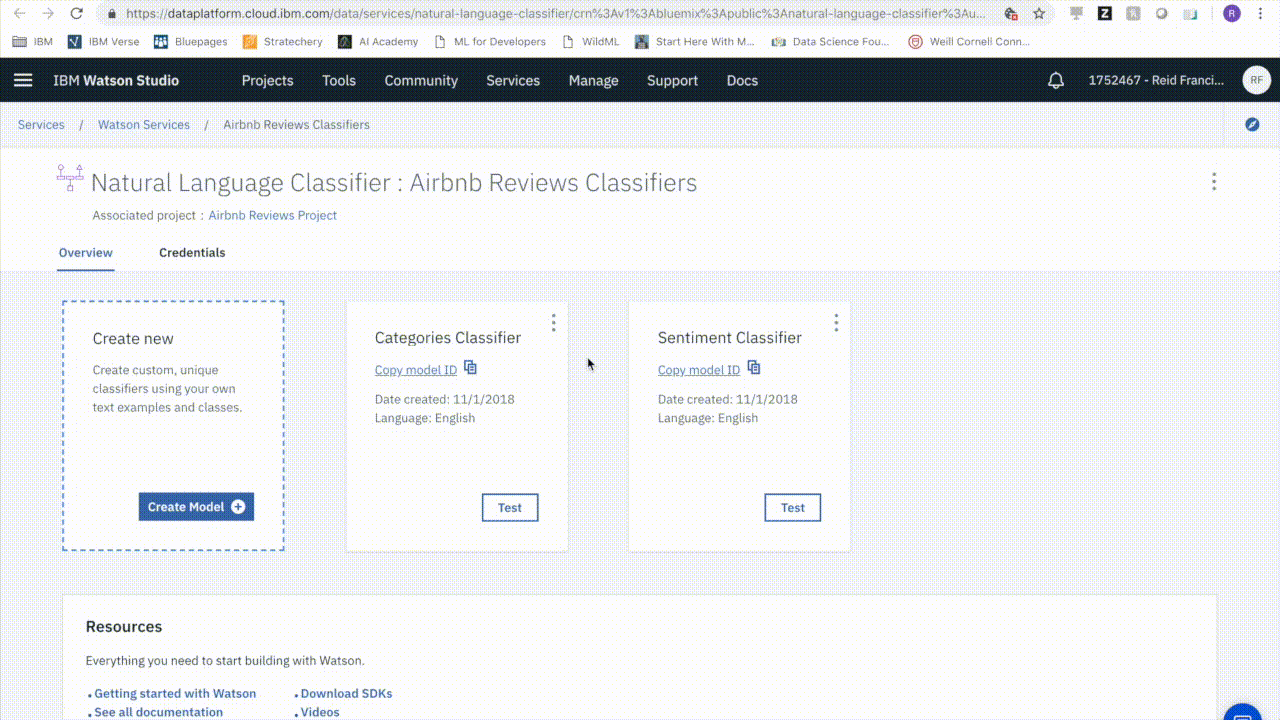Click the Chrome profile avatar R
The image size is (1280, 720).
tap(1232, 14)
